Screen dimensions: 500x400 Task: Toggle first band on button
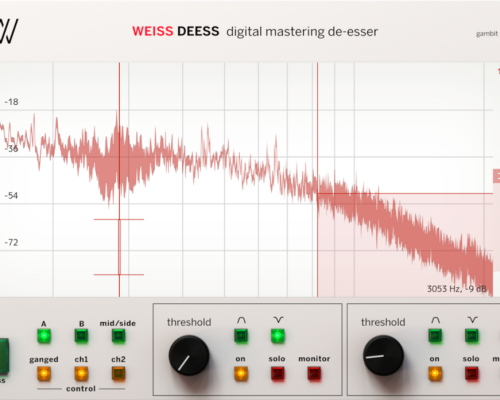pos(241,373)
